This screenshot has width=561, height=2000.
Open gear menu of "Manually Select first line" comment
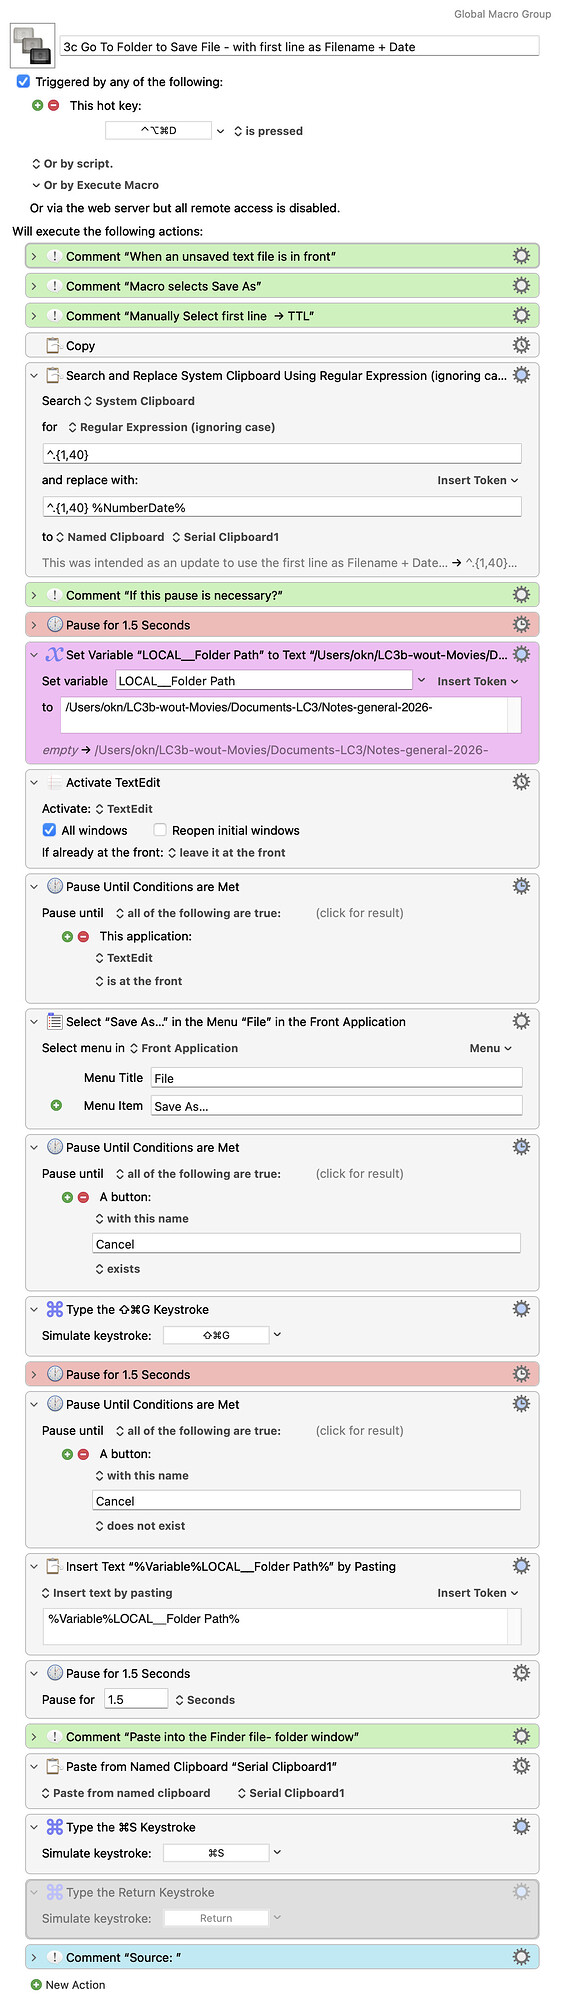pos(521,316)
